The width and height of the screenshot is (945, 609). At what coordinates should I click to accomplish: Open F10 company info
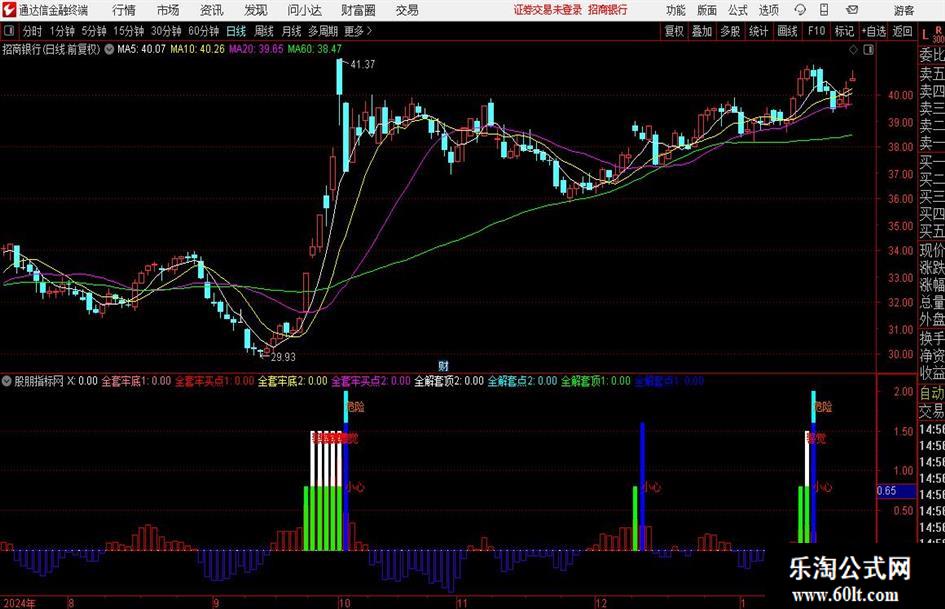pyautogui.click(x=817, y=31)
